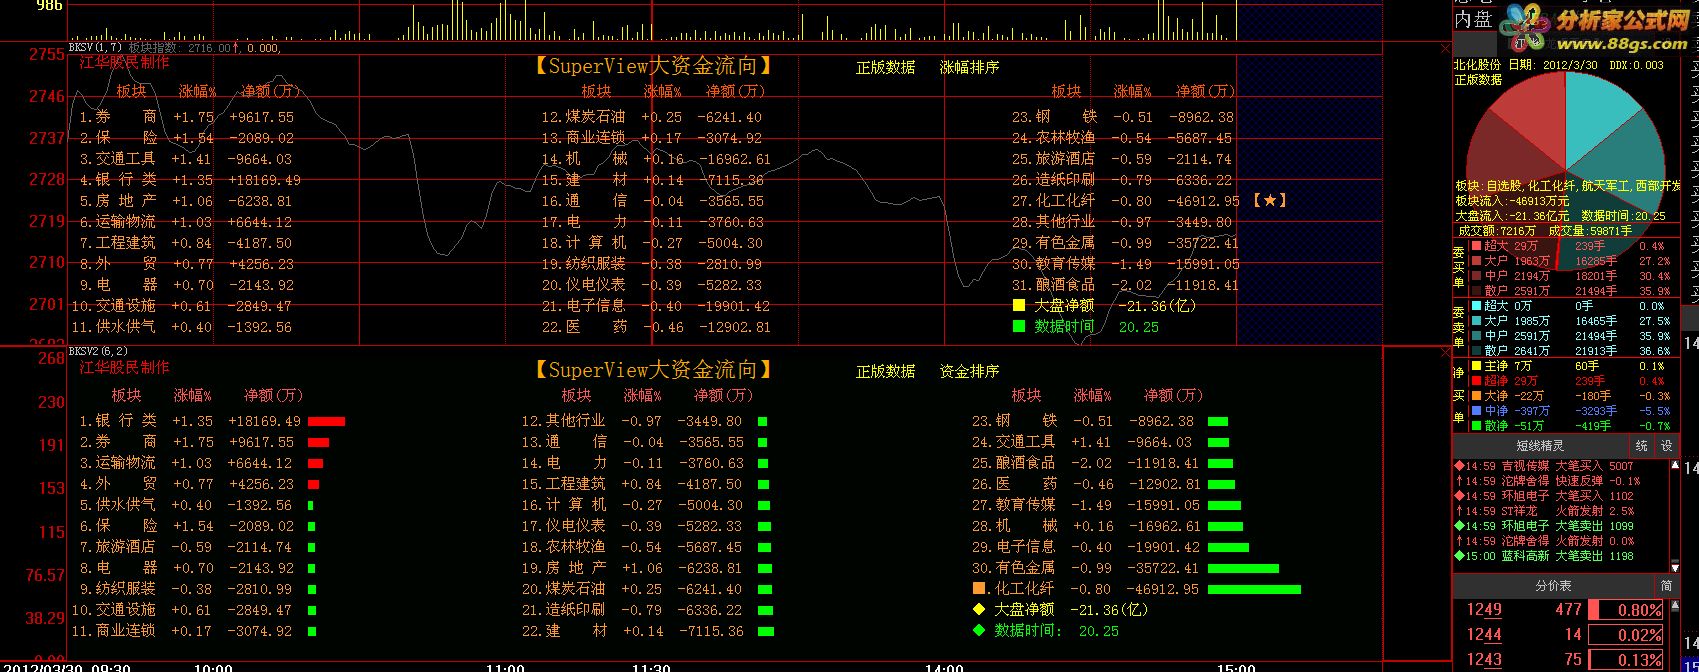Click red 超净 legend square
The image size is (1699, 672).
click(1476, 381)
